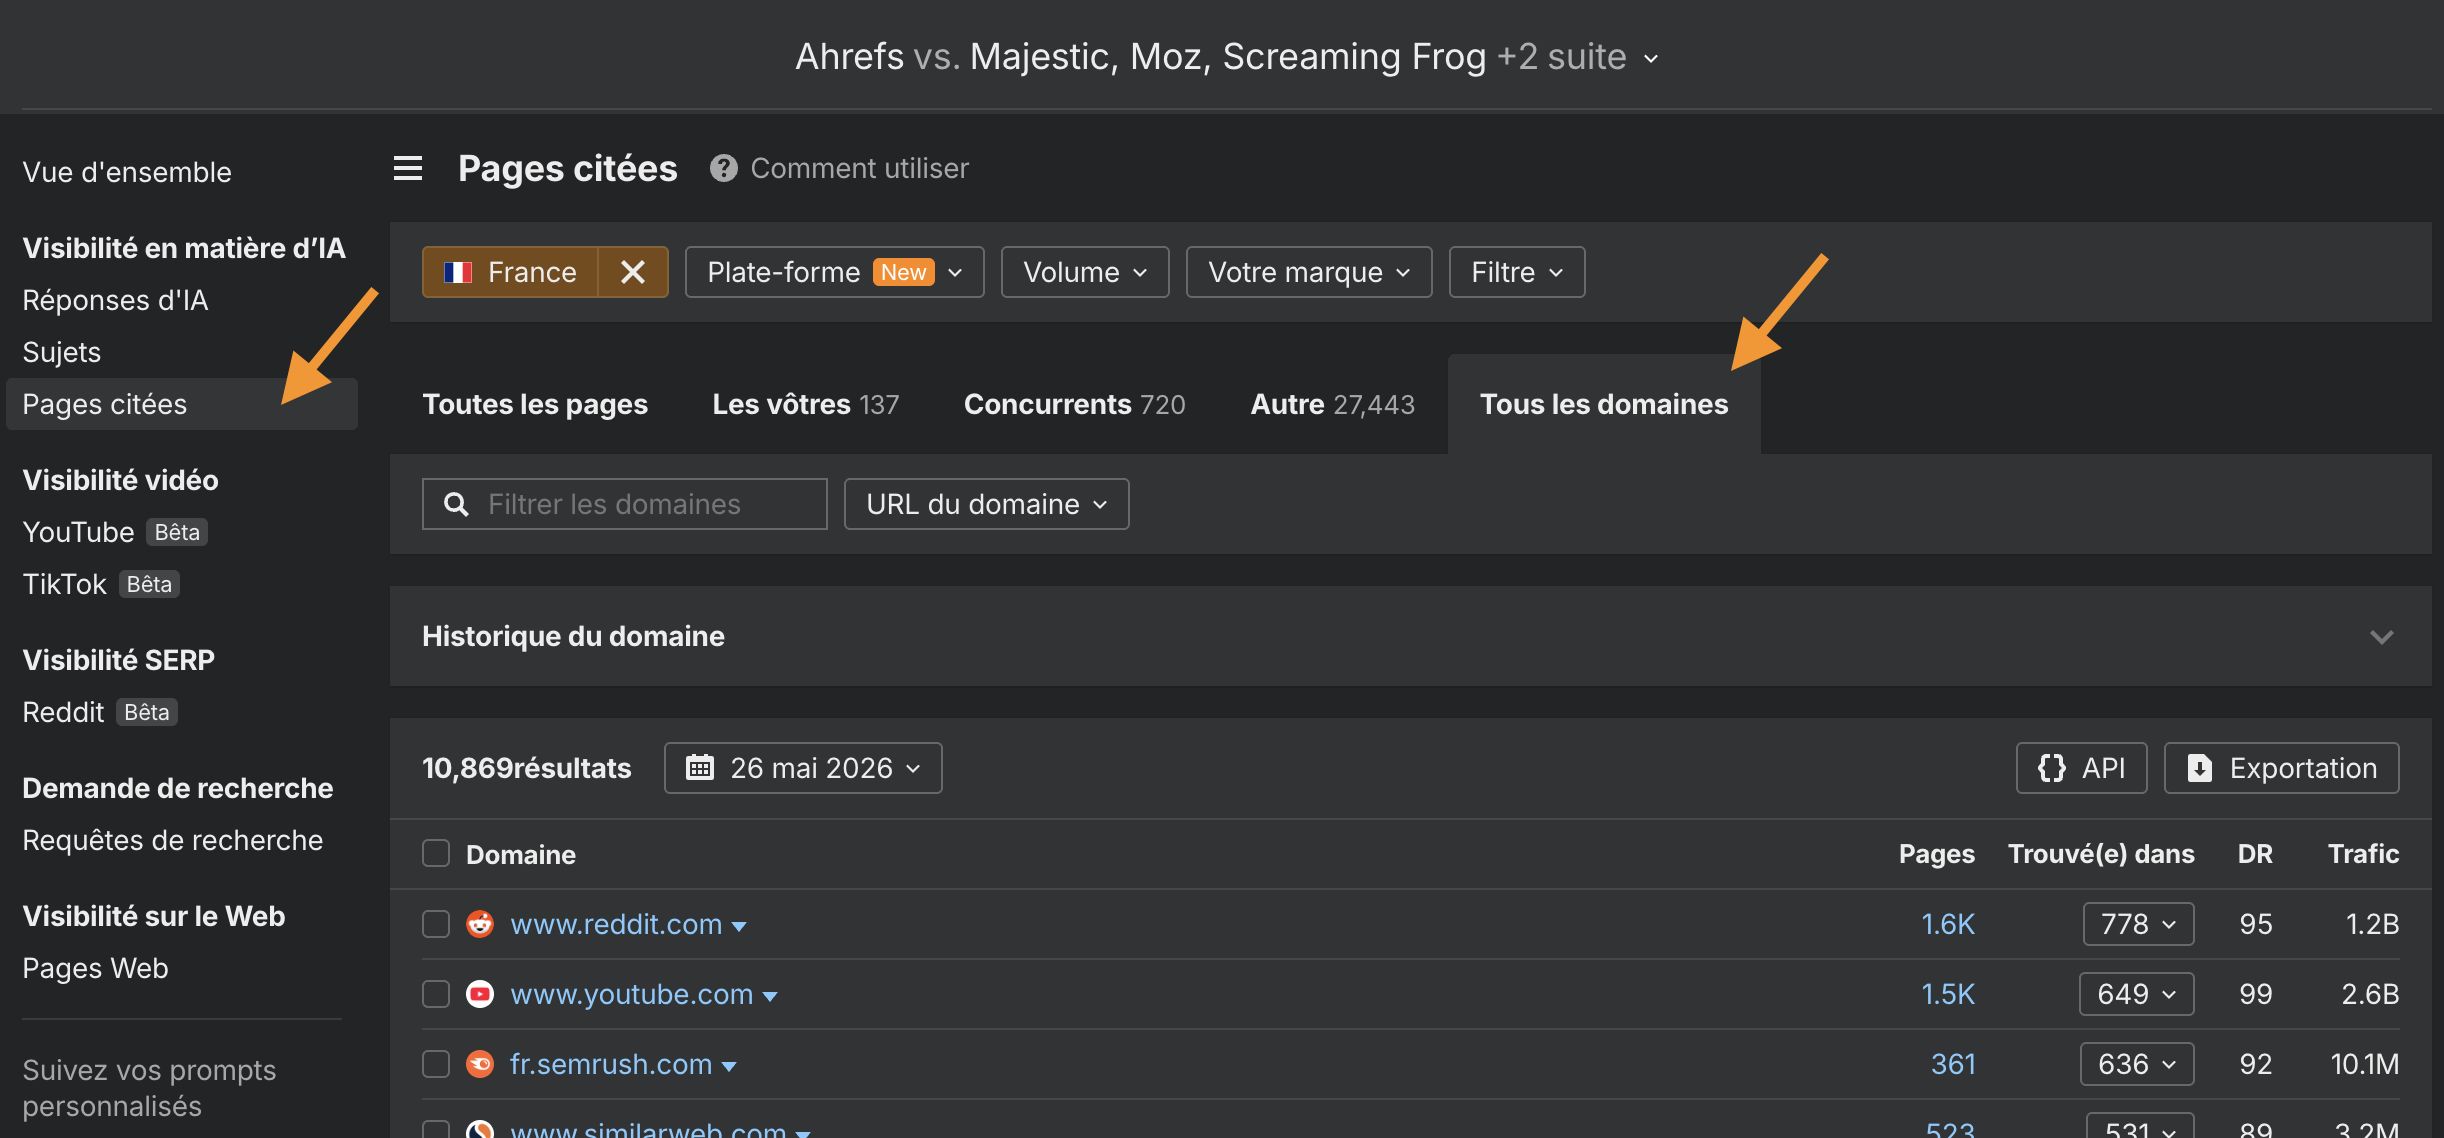
Task: Open the Plate-forme dropdown
Action: (834, 272)
